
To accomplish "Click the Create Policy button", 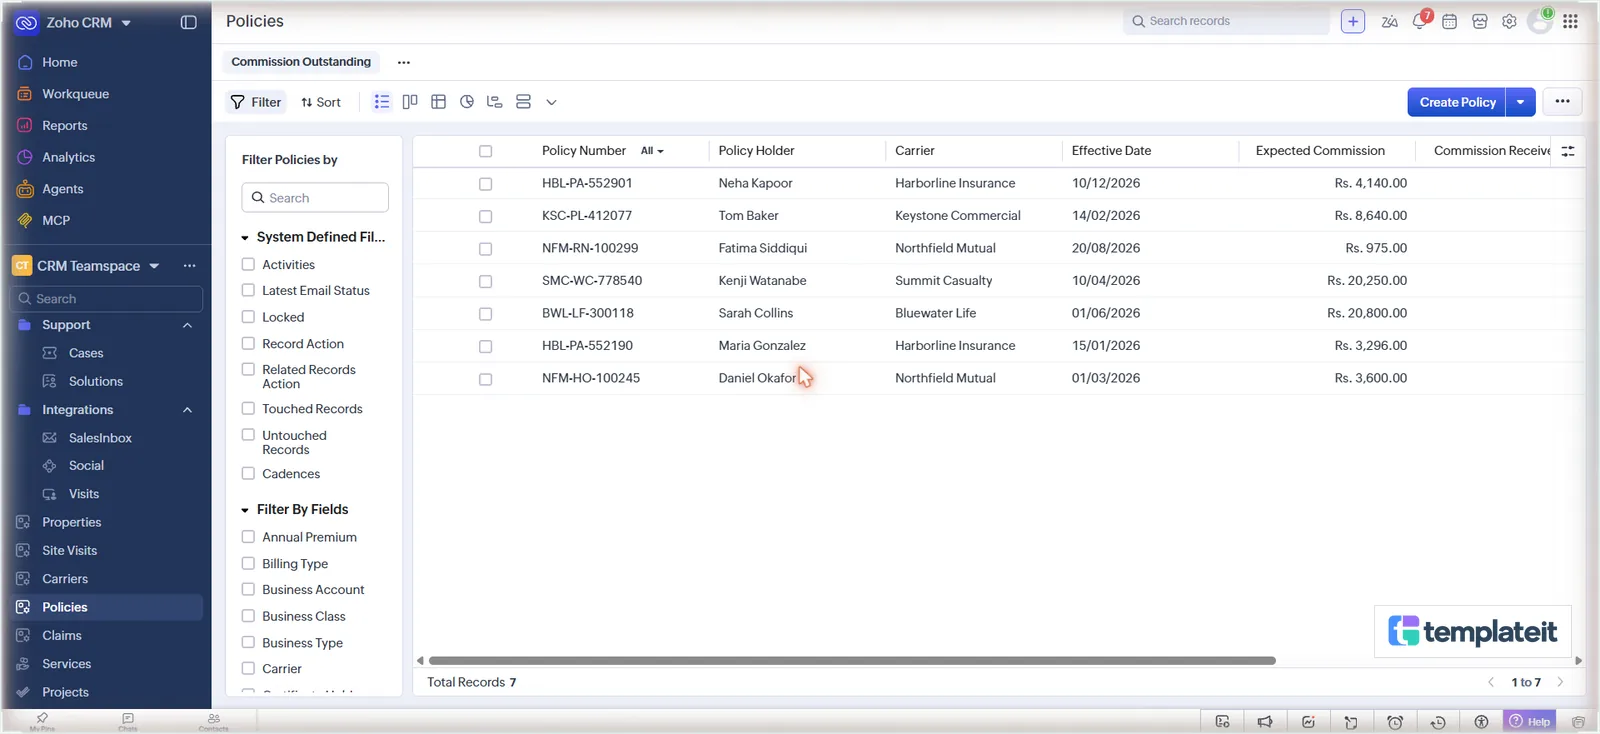I will 1457,102.
